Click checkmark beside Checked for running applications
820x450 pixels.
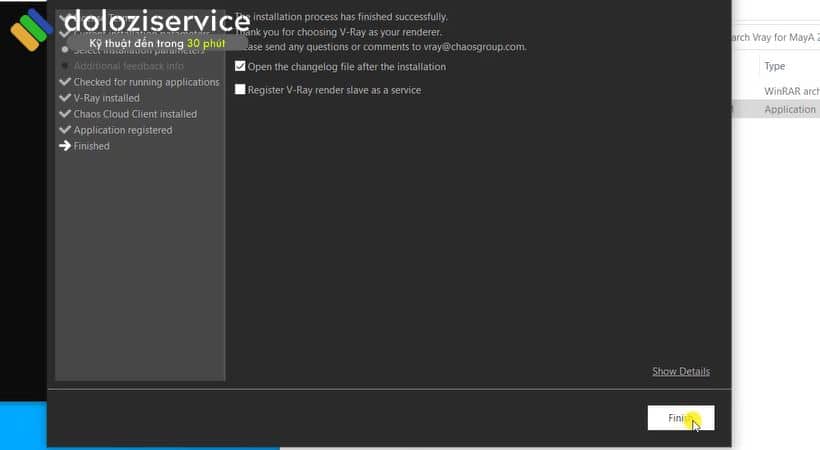tap(65, 82)
